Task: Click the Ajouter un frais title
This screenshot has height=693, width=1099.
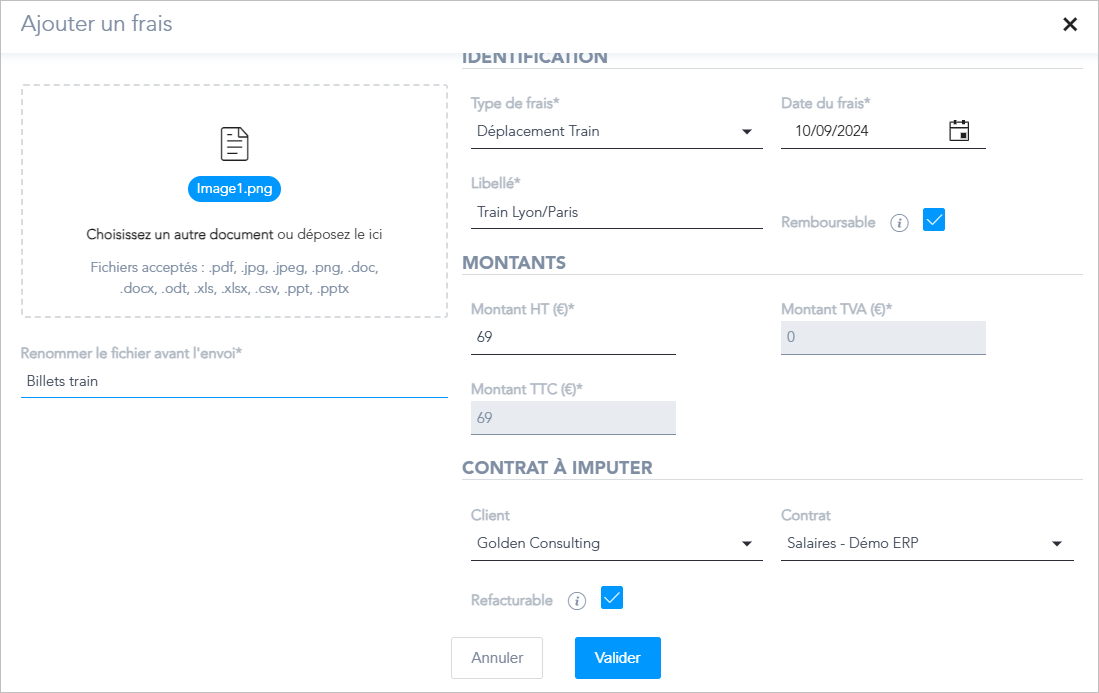Action: click(97, 24)
